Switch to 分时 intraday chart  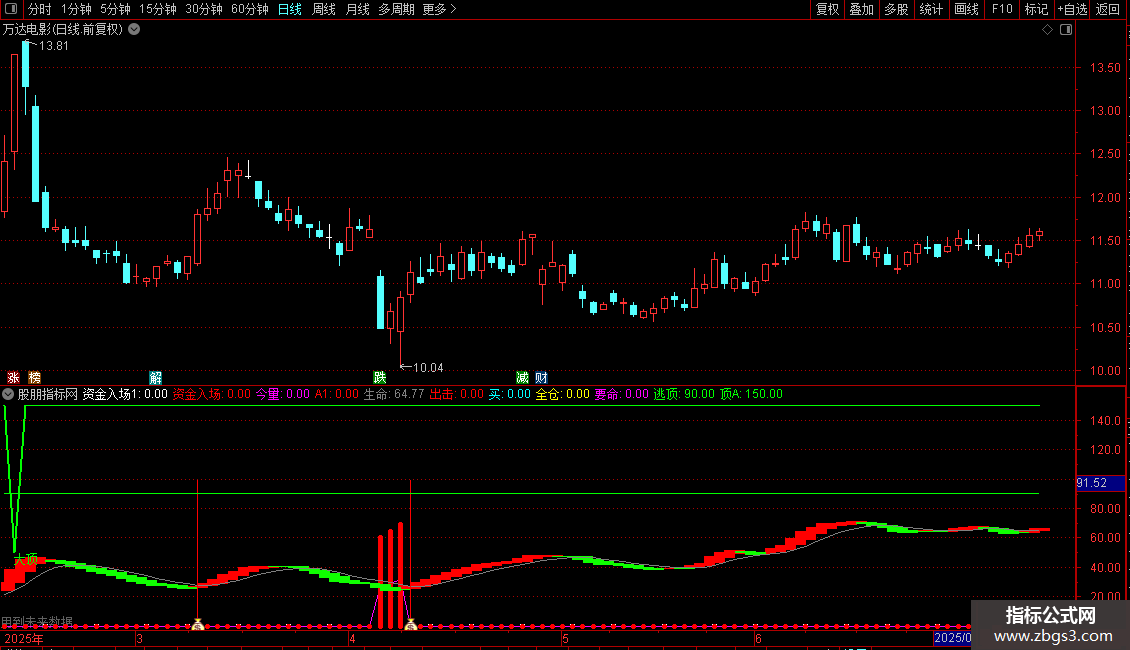click(40, 9)
